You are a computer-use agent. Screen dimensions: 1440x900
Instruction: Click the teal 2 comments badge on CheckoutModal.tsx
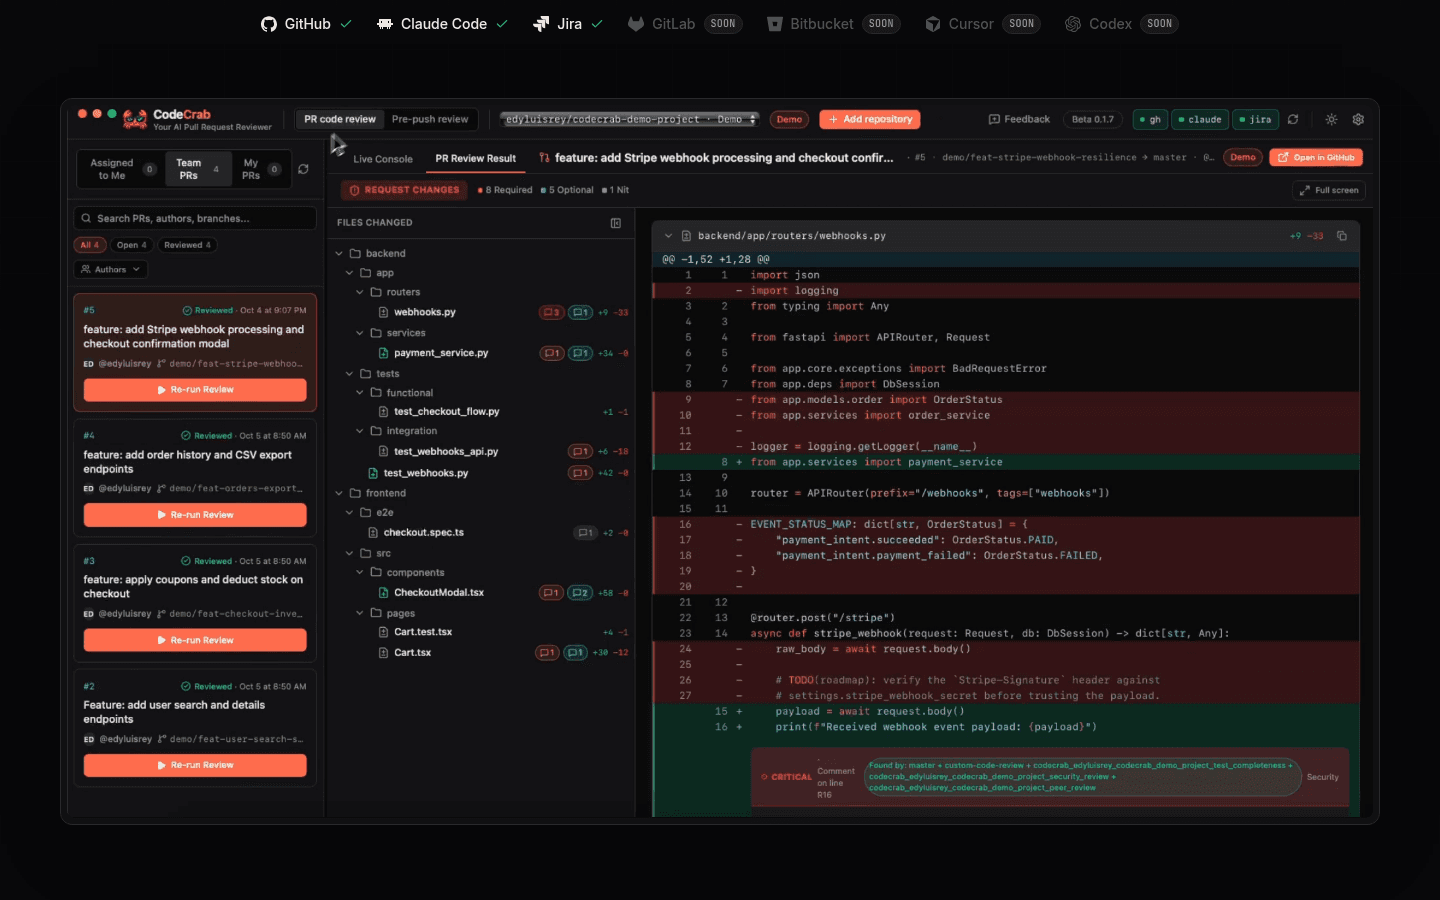pos(580,593)
